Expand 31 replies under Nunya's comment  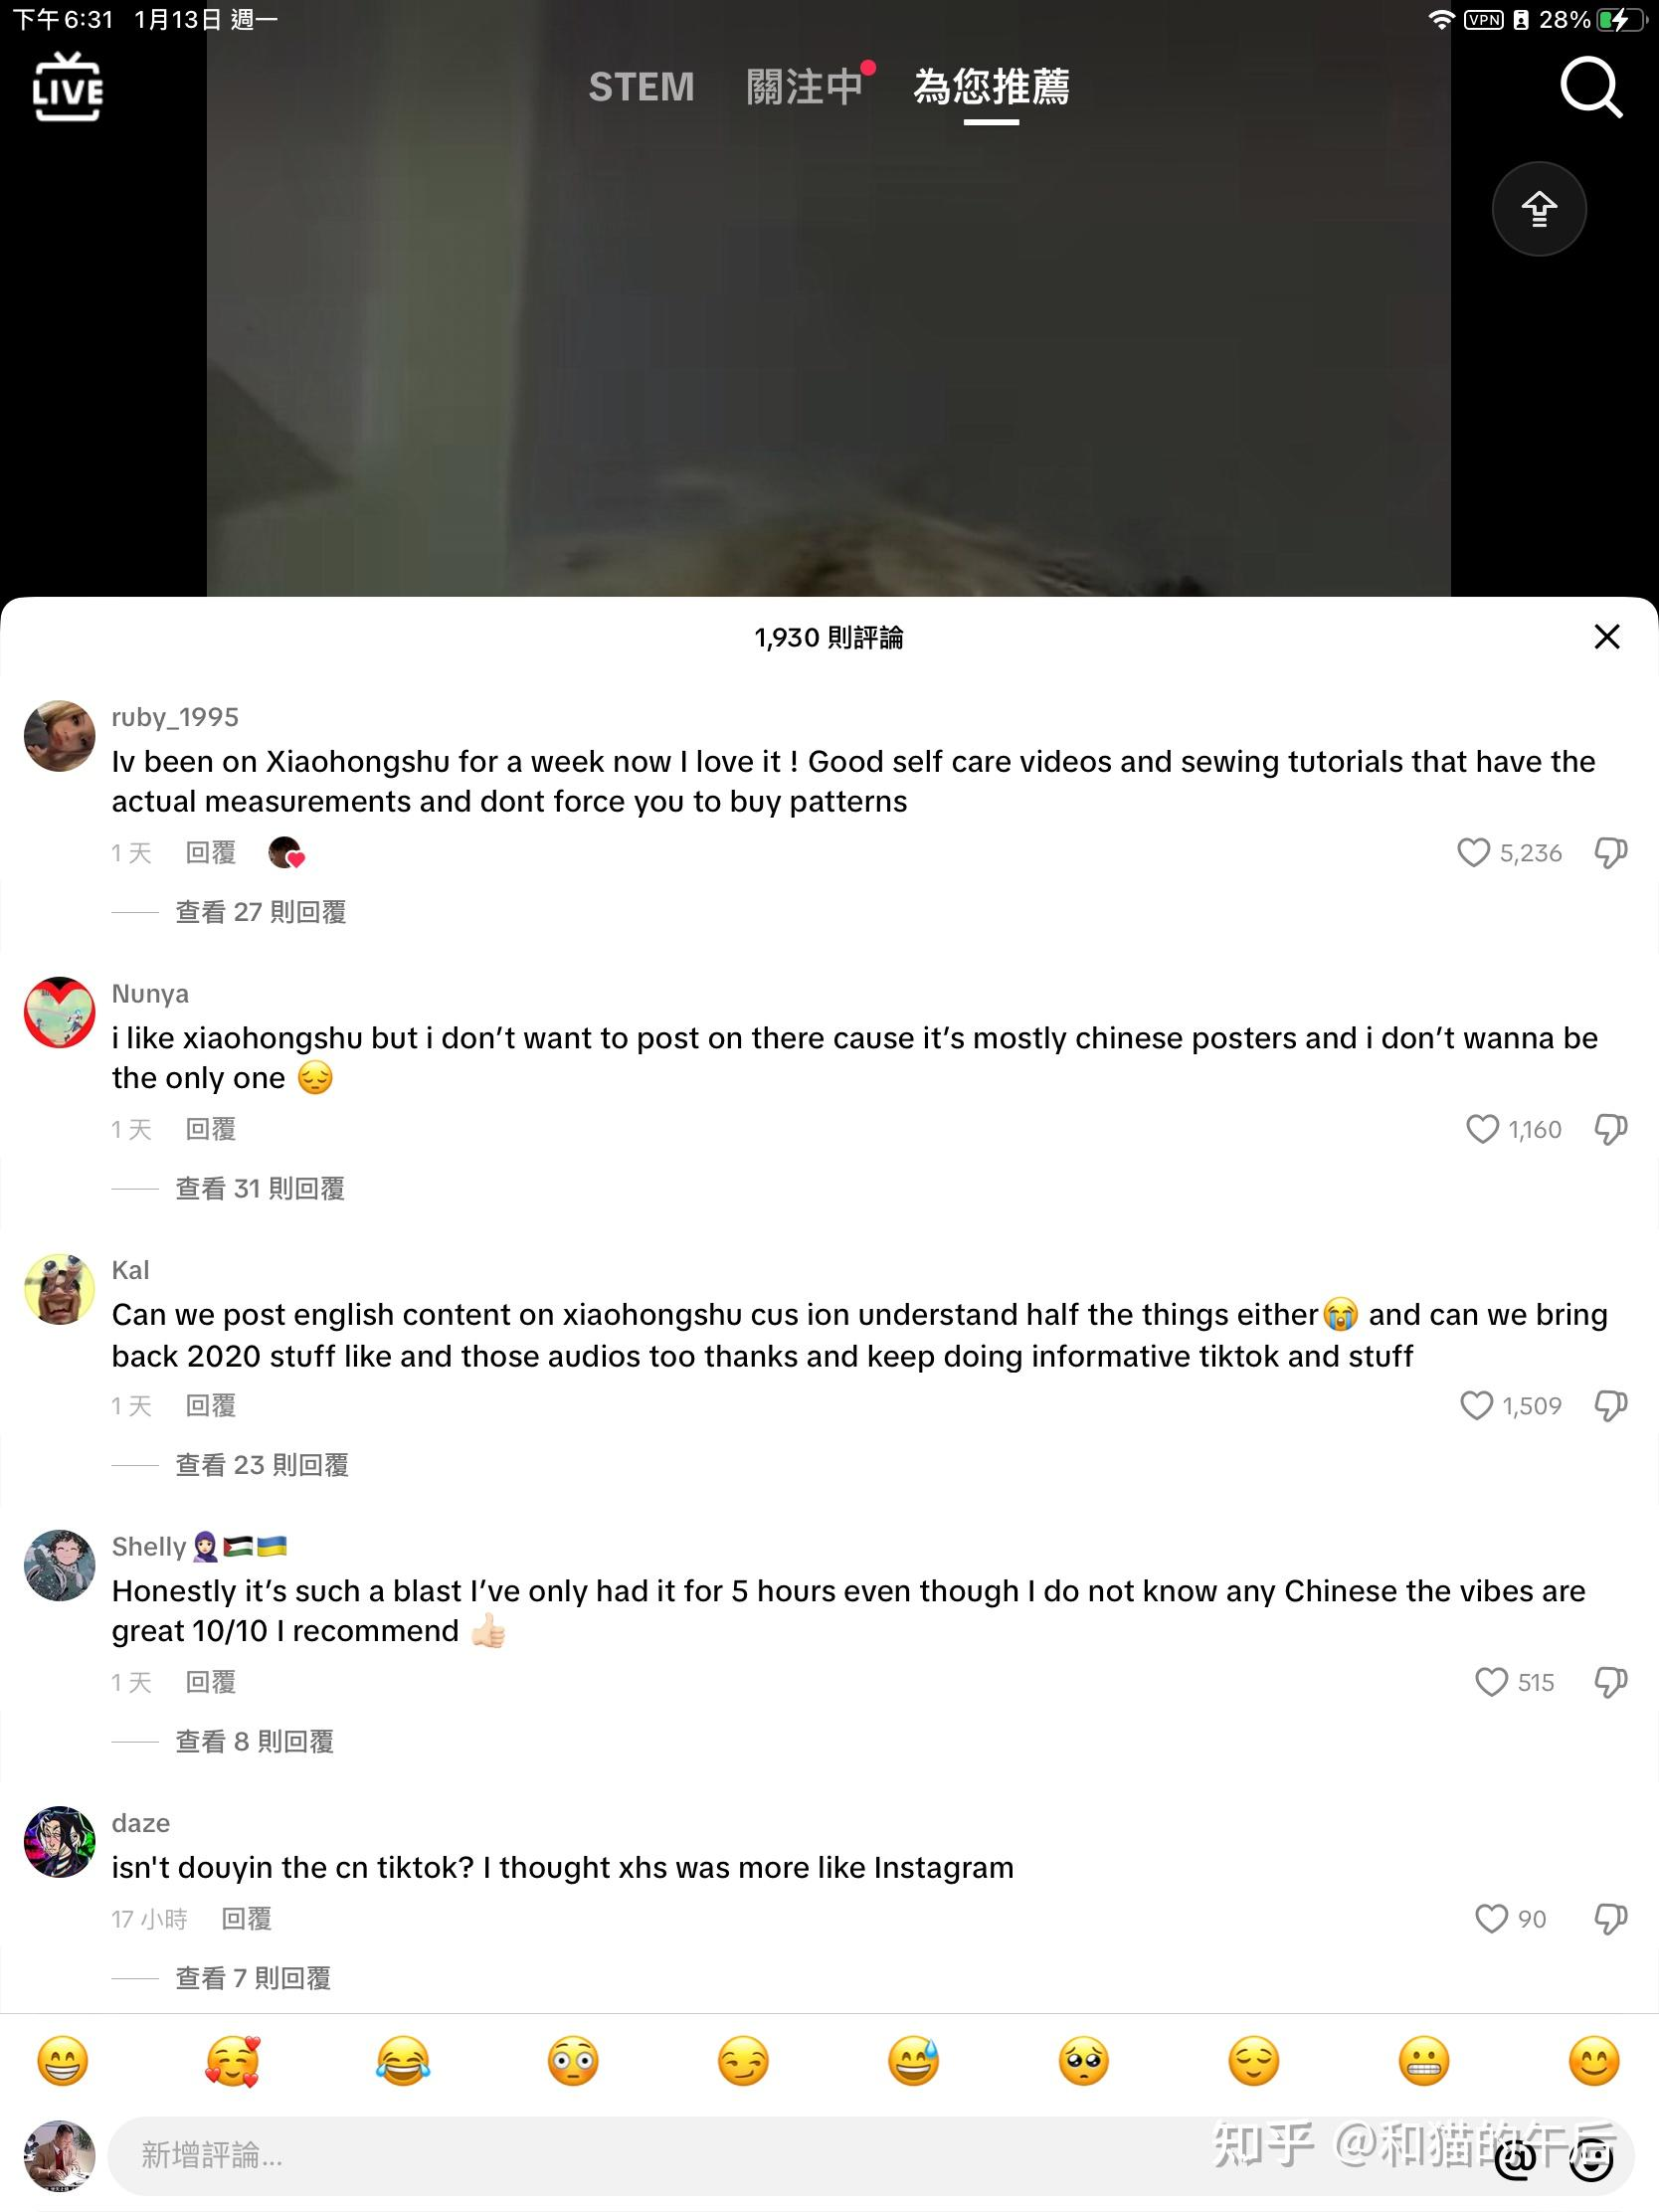pyautogui.click(x=260, y=1188)
